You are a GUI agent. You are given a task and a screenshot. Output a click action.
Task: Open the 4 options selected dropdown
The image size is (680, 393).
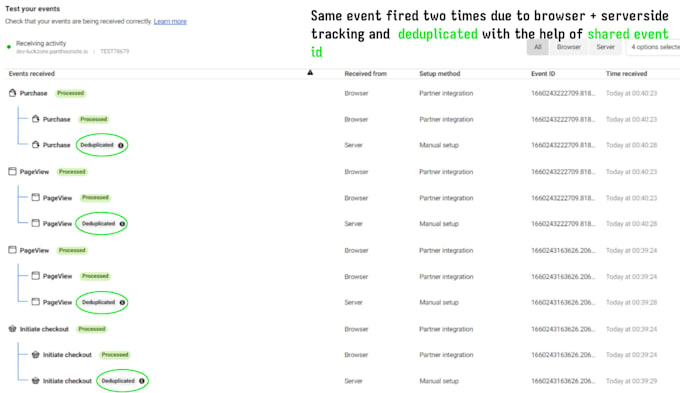click(653, 47)
